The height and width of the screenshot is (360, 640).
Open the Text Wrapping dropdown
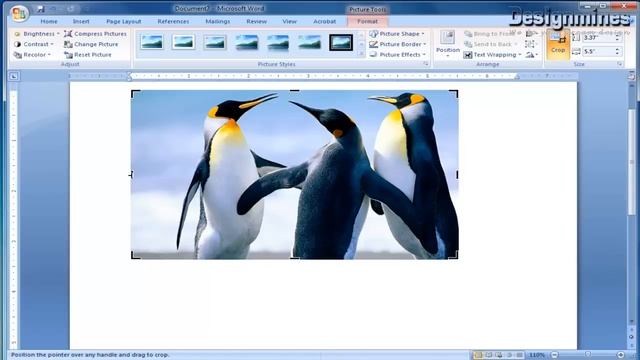click(493, 54)
